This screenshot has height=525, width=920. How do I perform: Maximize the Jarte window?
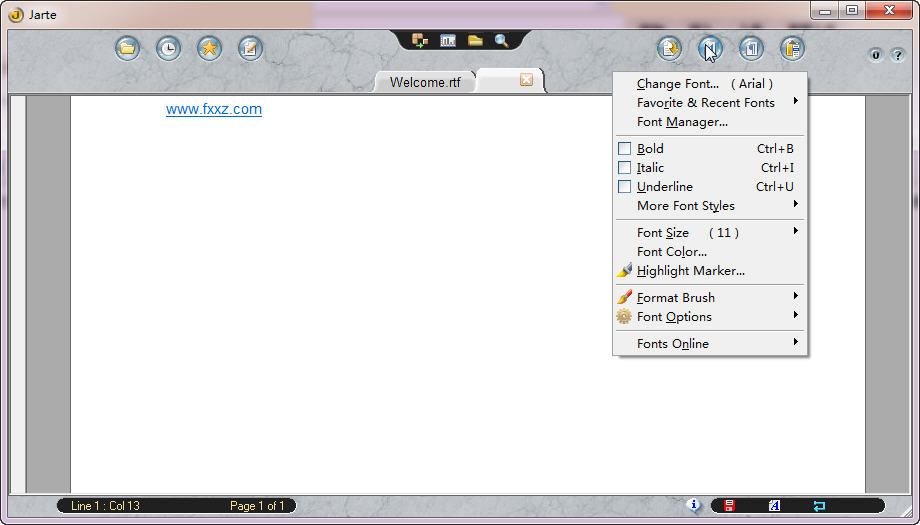click(852, 10)
